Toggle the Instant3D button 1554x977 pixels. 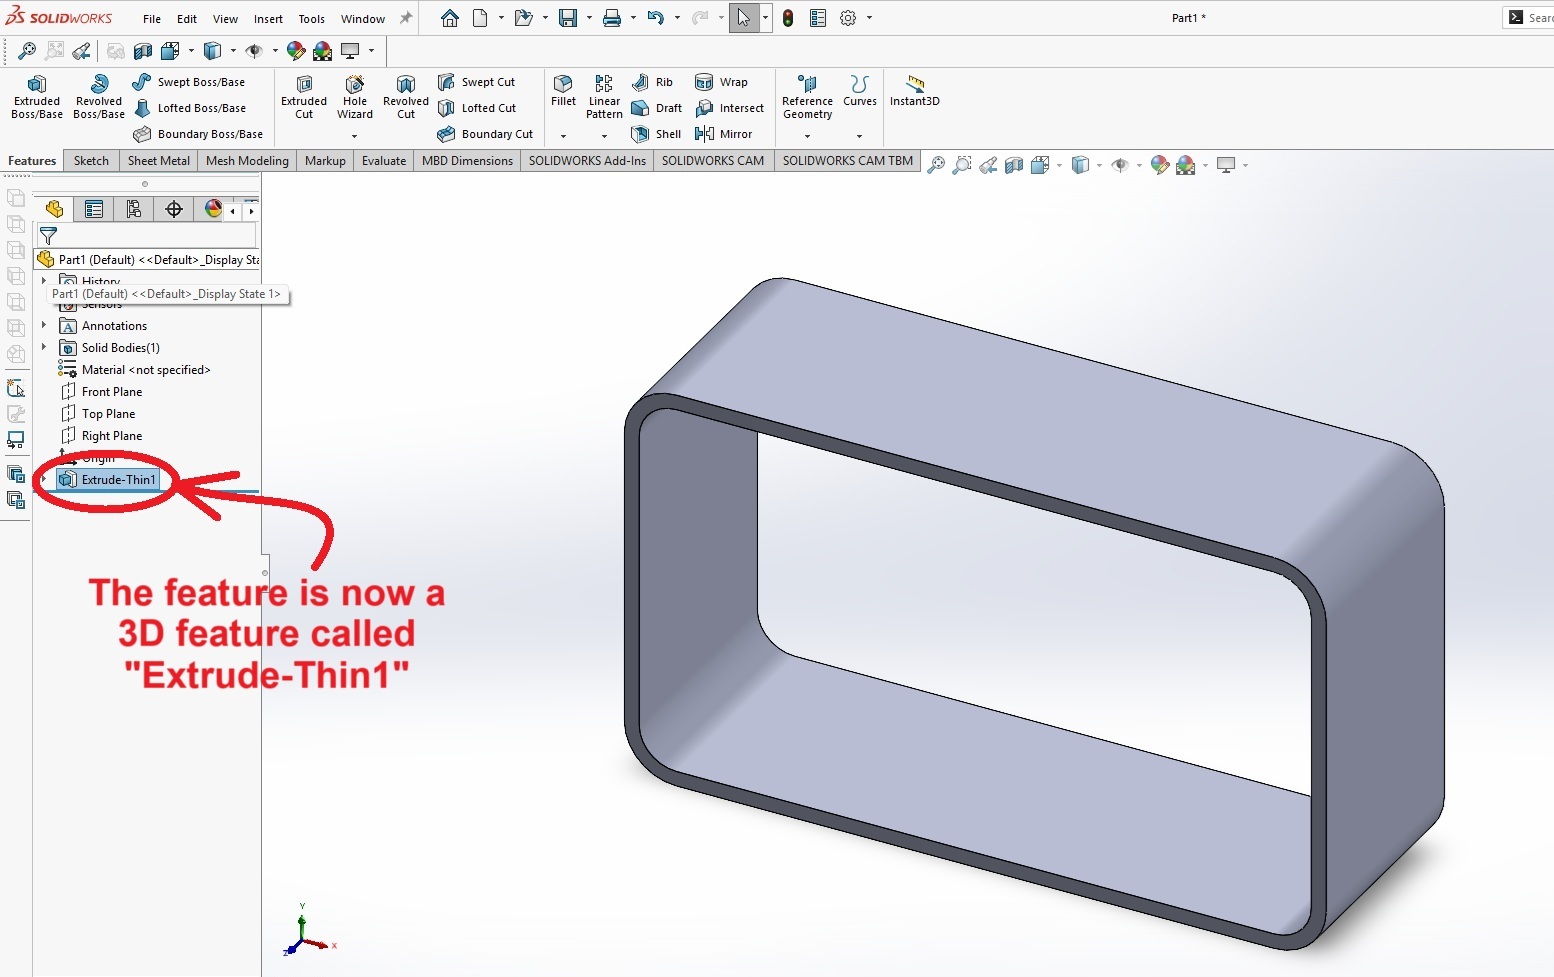tap(914, 90)
